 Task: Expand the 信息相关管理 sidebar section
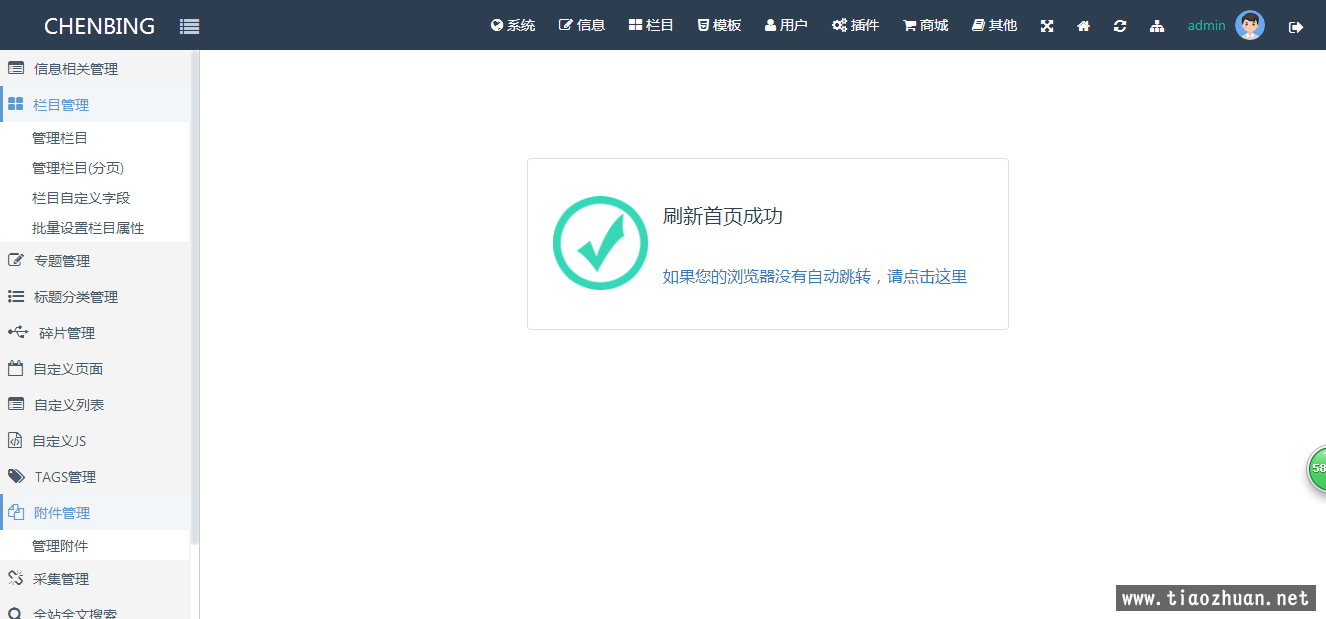[75, 69]
